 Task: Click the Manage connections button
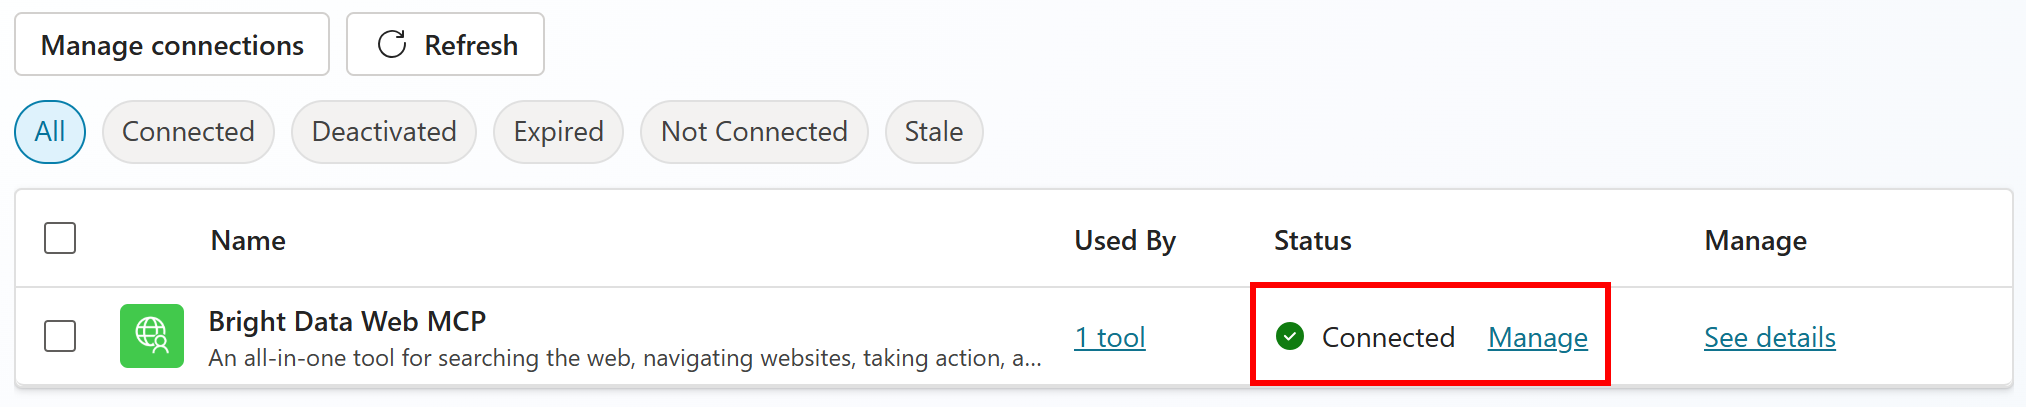172,45
